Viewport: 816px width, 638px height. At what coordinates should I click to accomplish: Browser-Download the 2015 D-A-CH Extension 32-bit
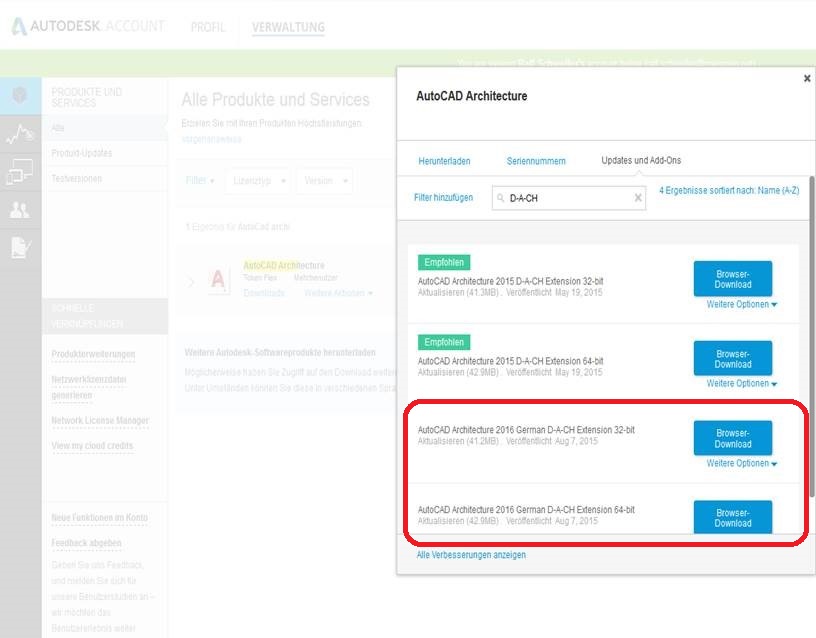(733, 279)
